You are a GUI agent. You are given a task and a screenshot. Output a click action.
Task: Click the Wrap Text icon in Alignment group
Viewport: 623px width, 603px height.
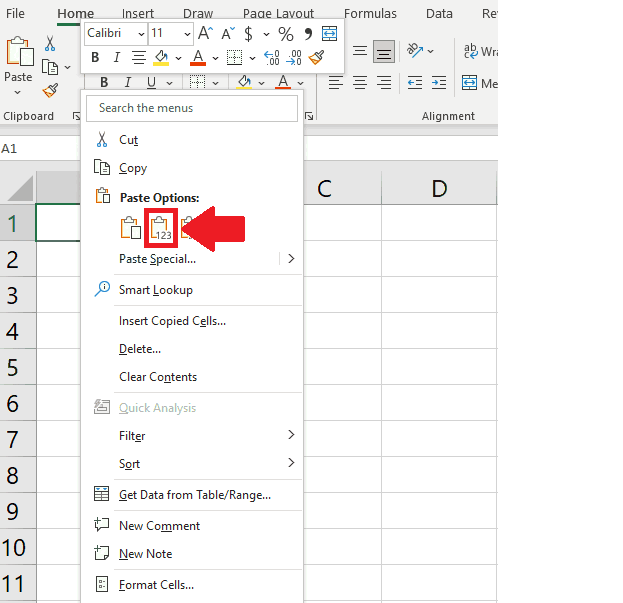pos(471,51)
